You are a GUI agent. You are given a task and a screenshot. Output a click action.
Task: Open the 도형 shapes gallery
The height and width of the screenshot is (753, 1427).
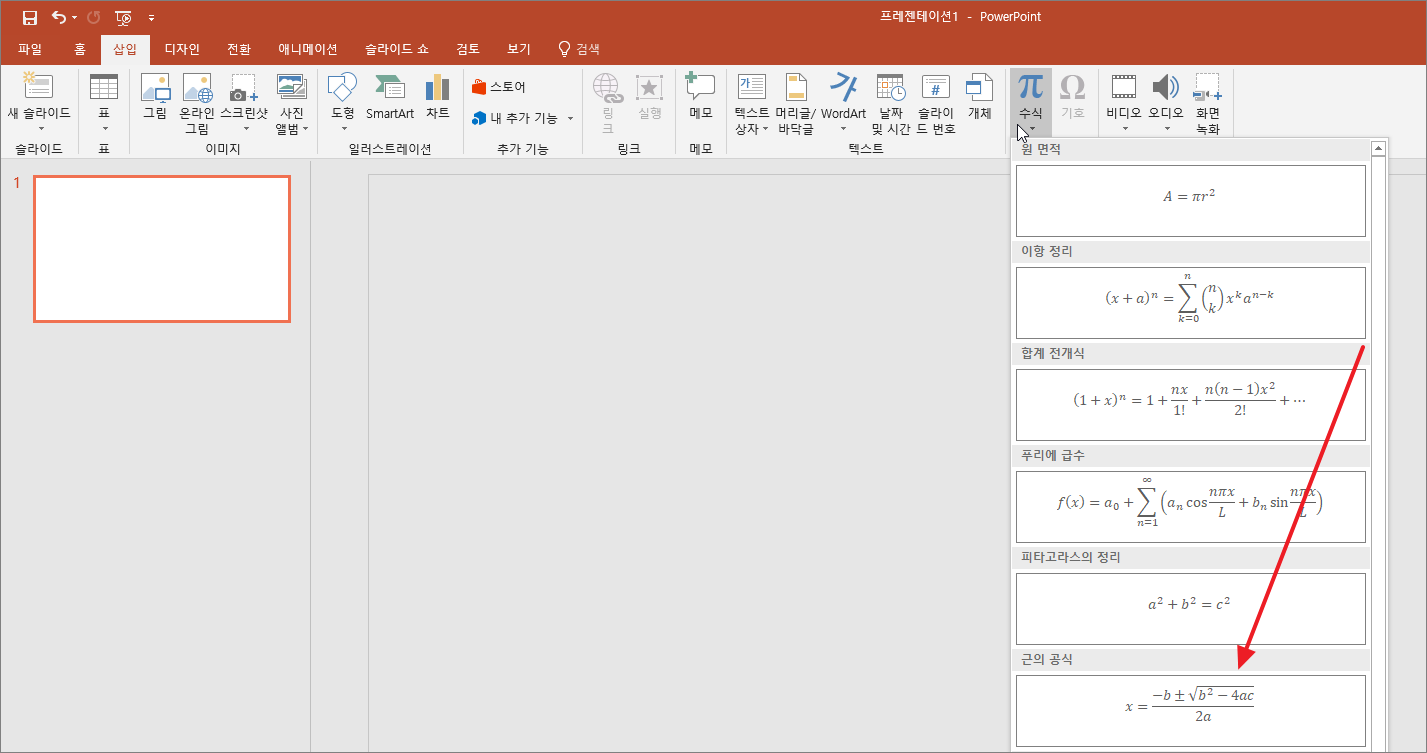343,102
